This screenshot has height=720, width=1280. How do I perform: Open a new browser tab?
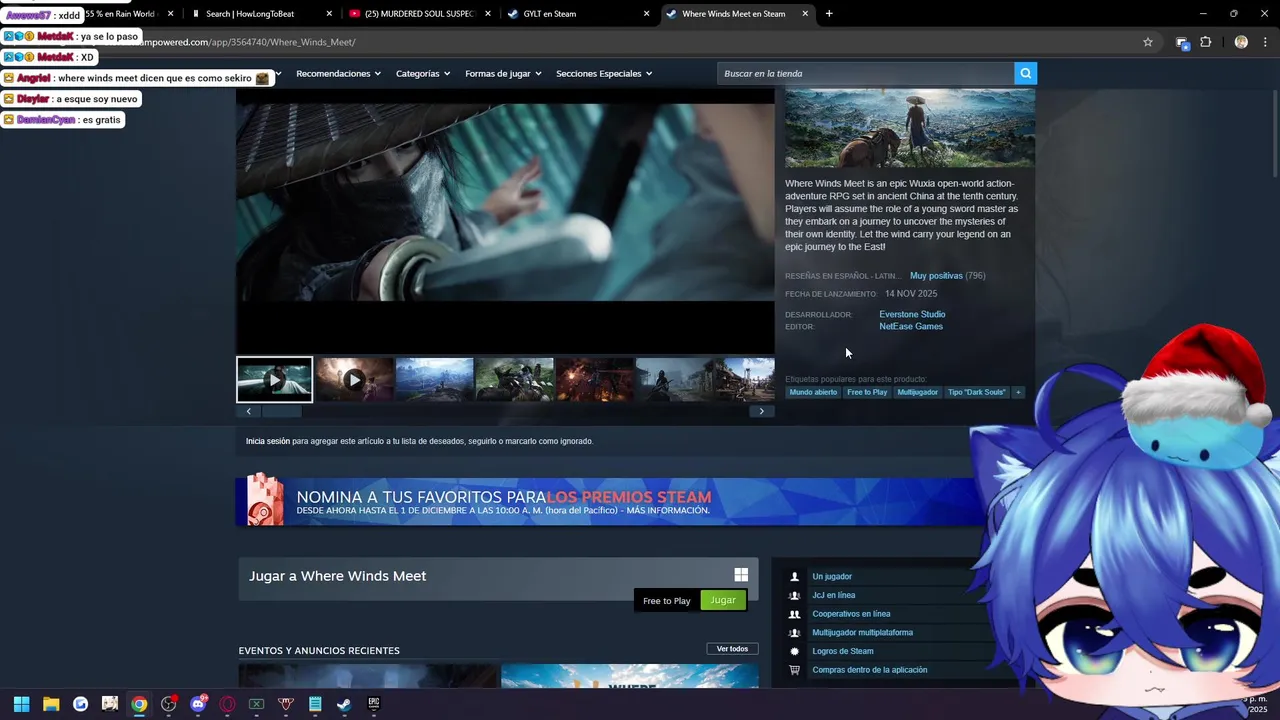pyautogui.click(x=829, y=14)
